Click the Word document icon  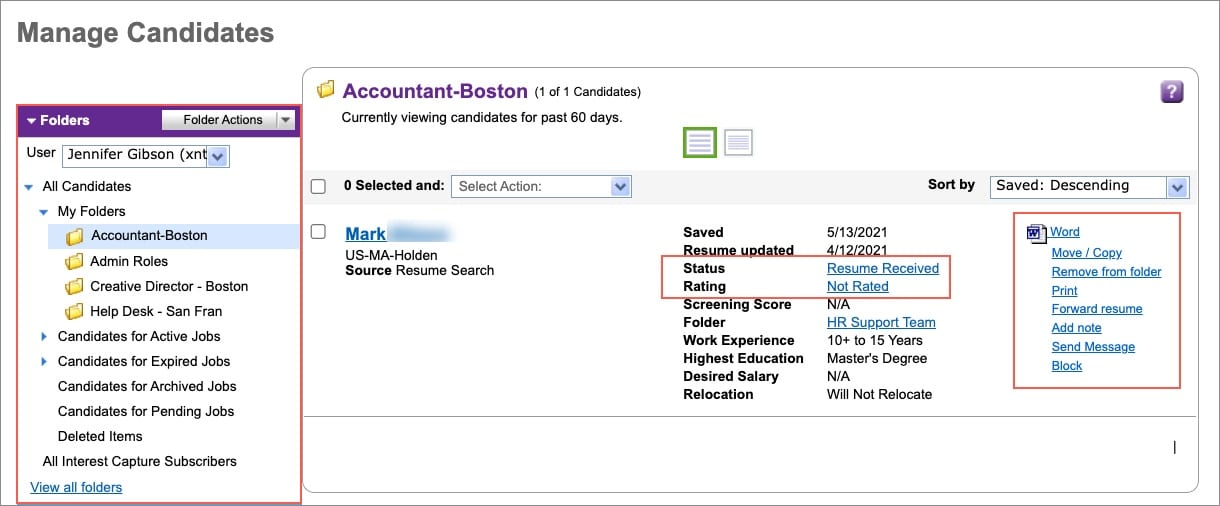tap(1036, 233)
